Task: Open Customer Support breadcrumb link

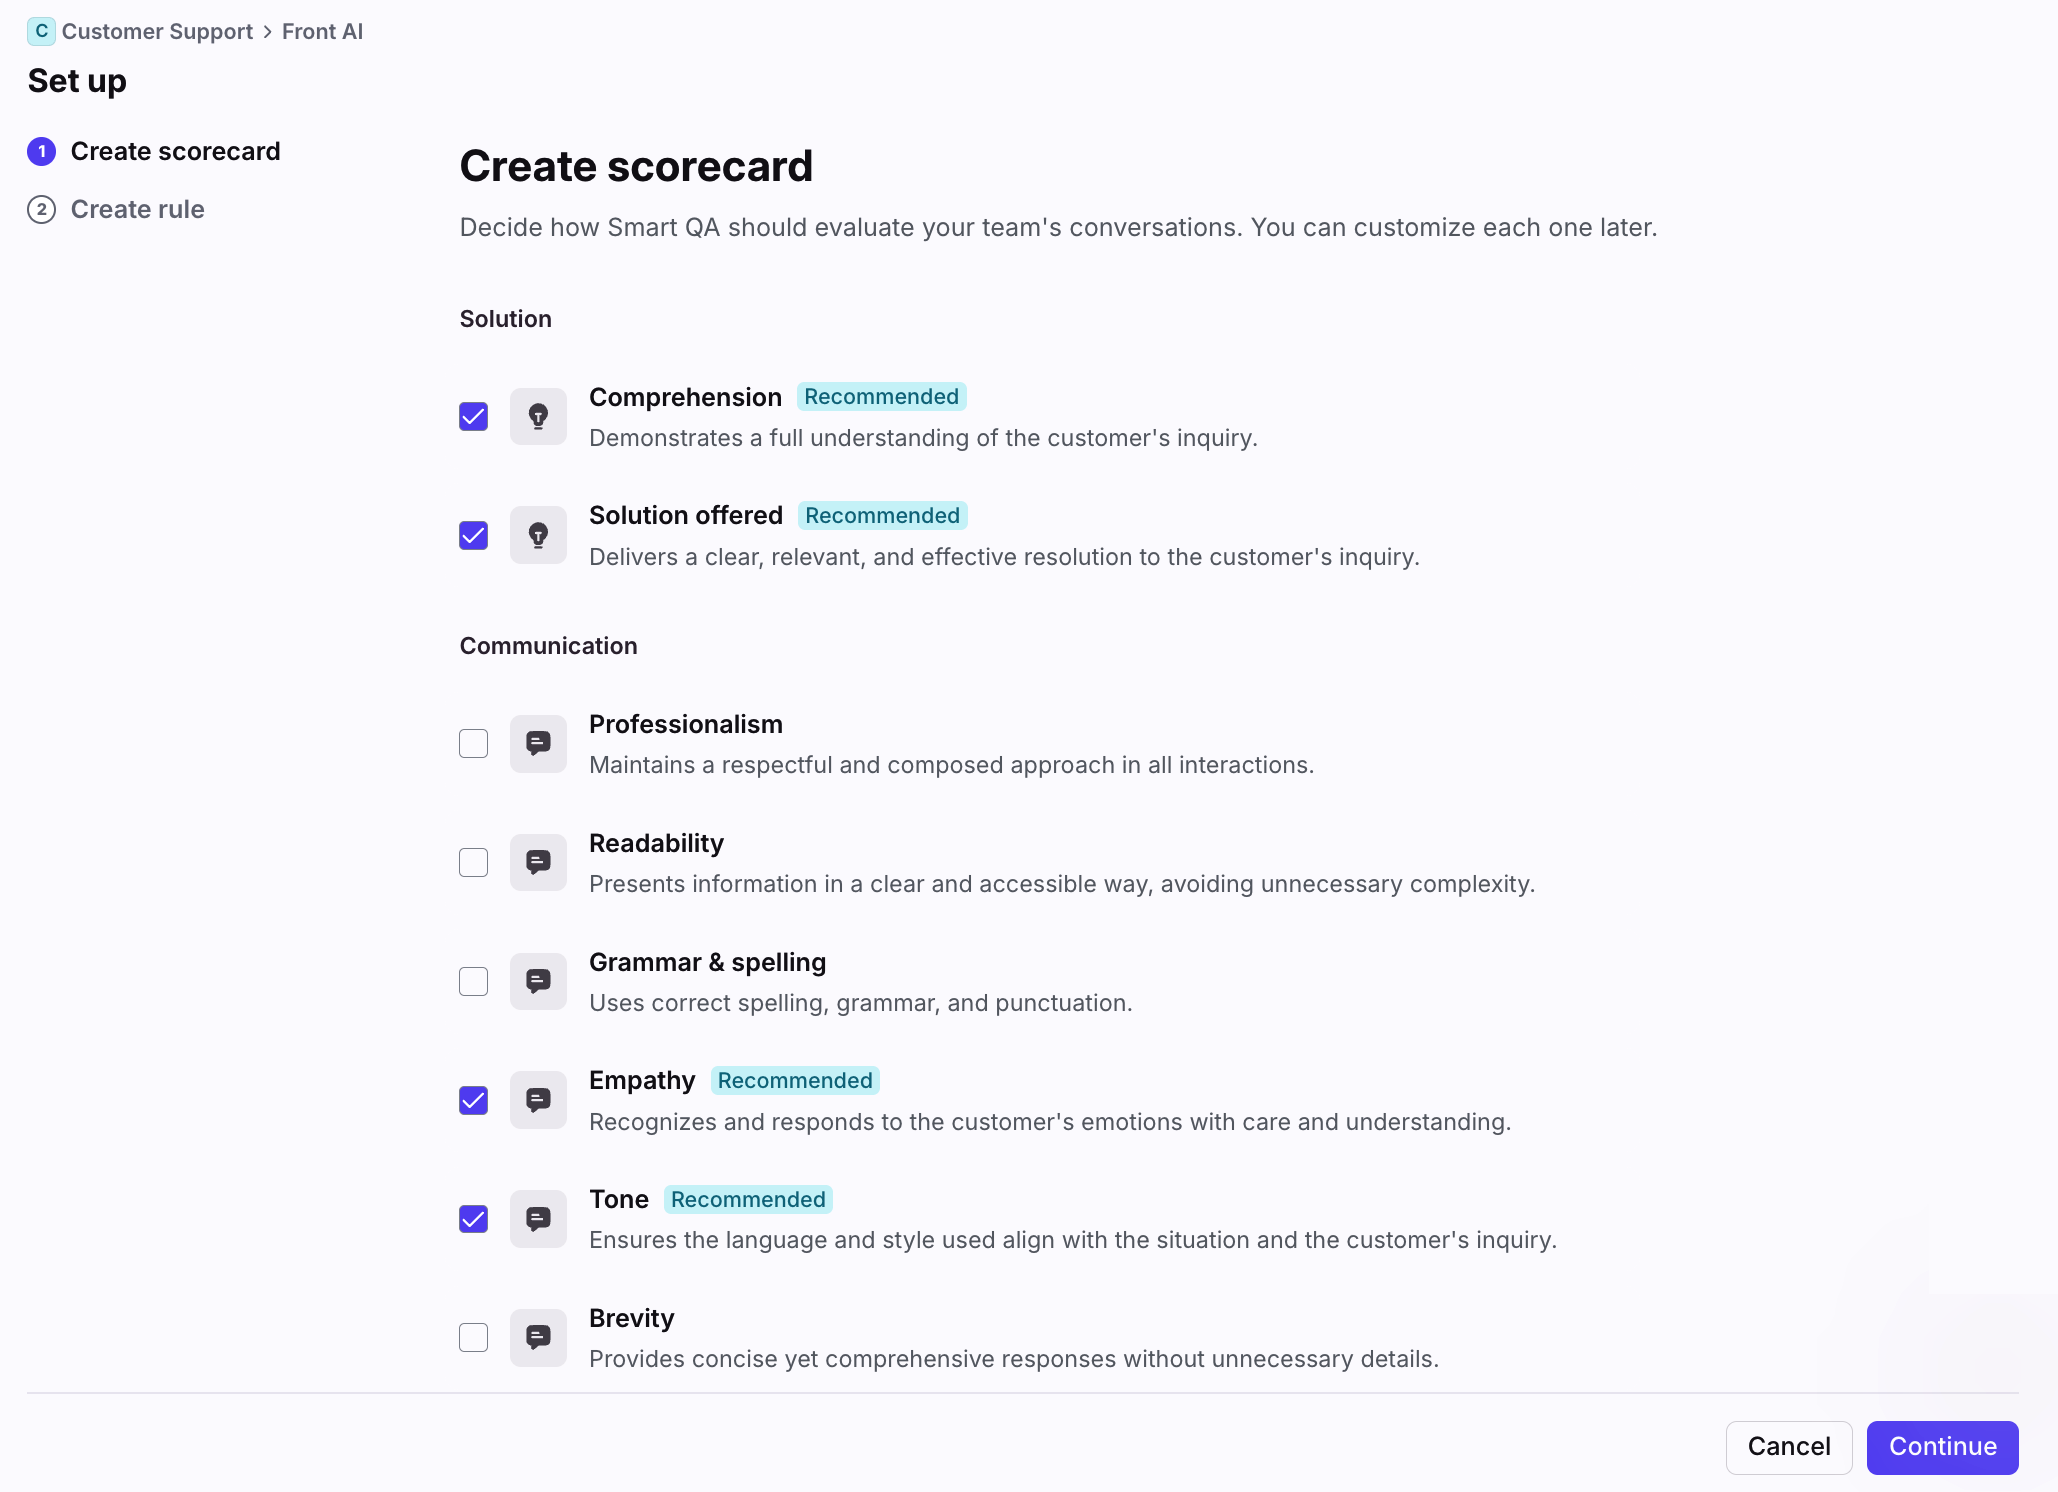Action: point(157,31)
